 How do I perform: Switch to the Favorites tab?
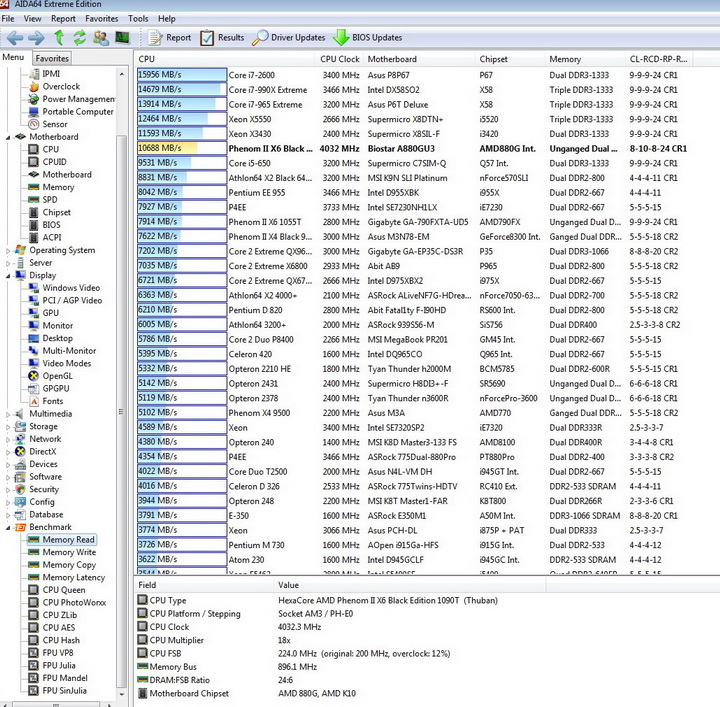(x=52, y=58)
